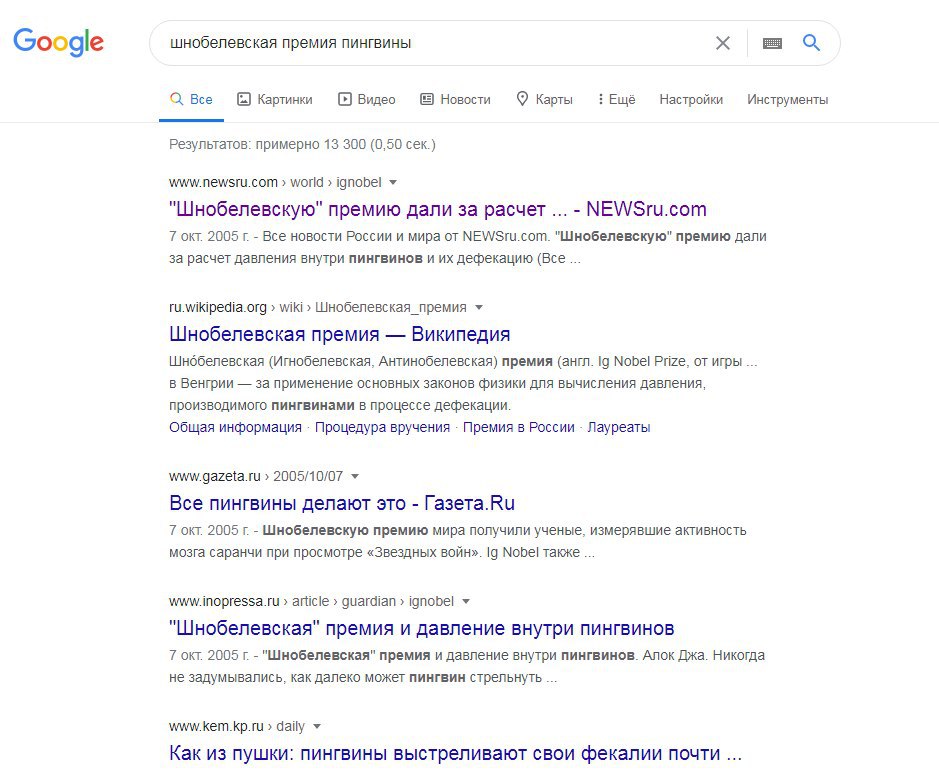Open the inopressa давление внутри пингвинов result
This screenshot has height=770, width=939.
[422, 628]
